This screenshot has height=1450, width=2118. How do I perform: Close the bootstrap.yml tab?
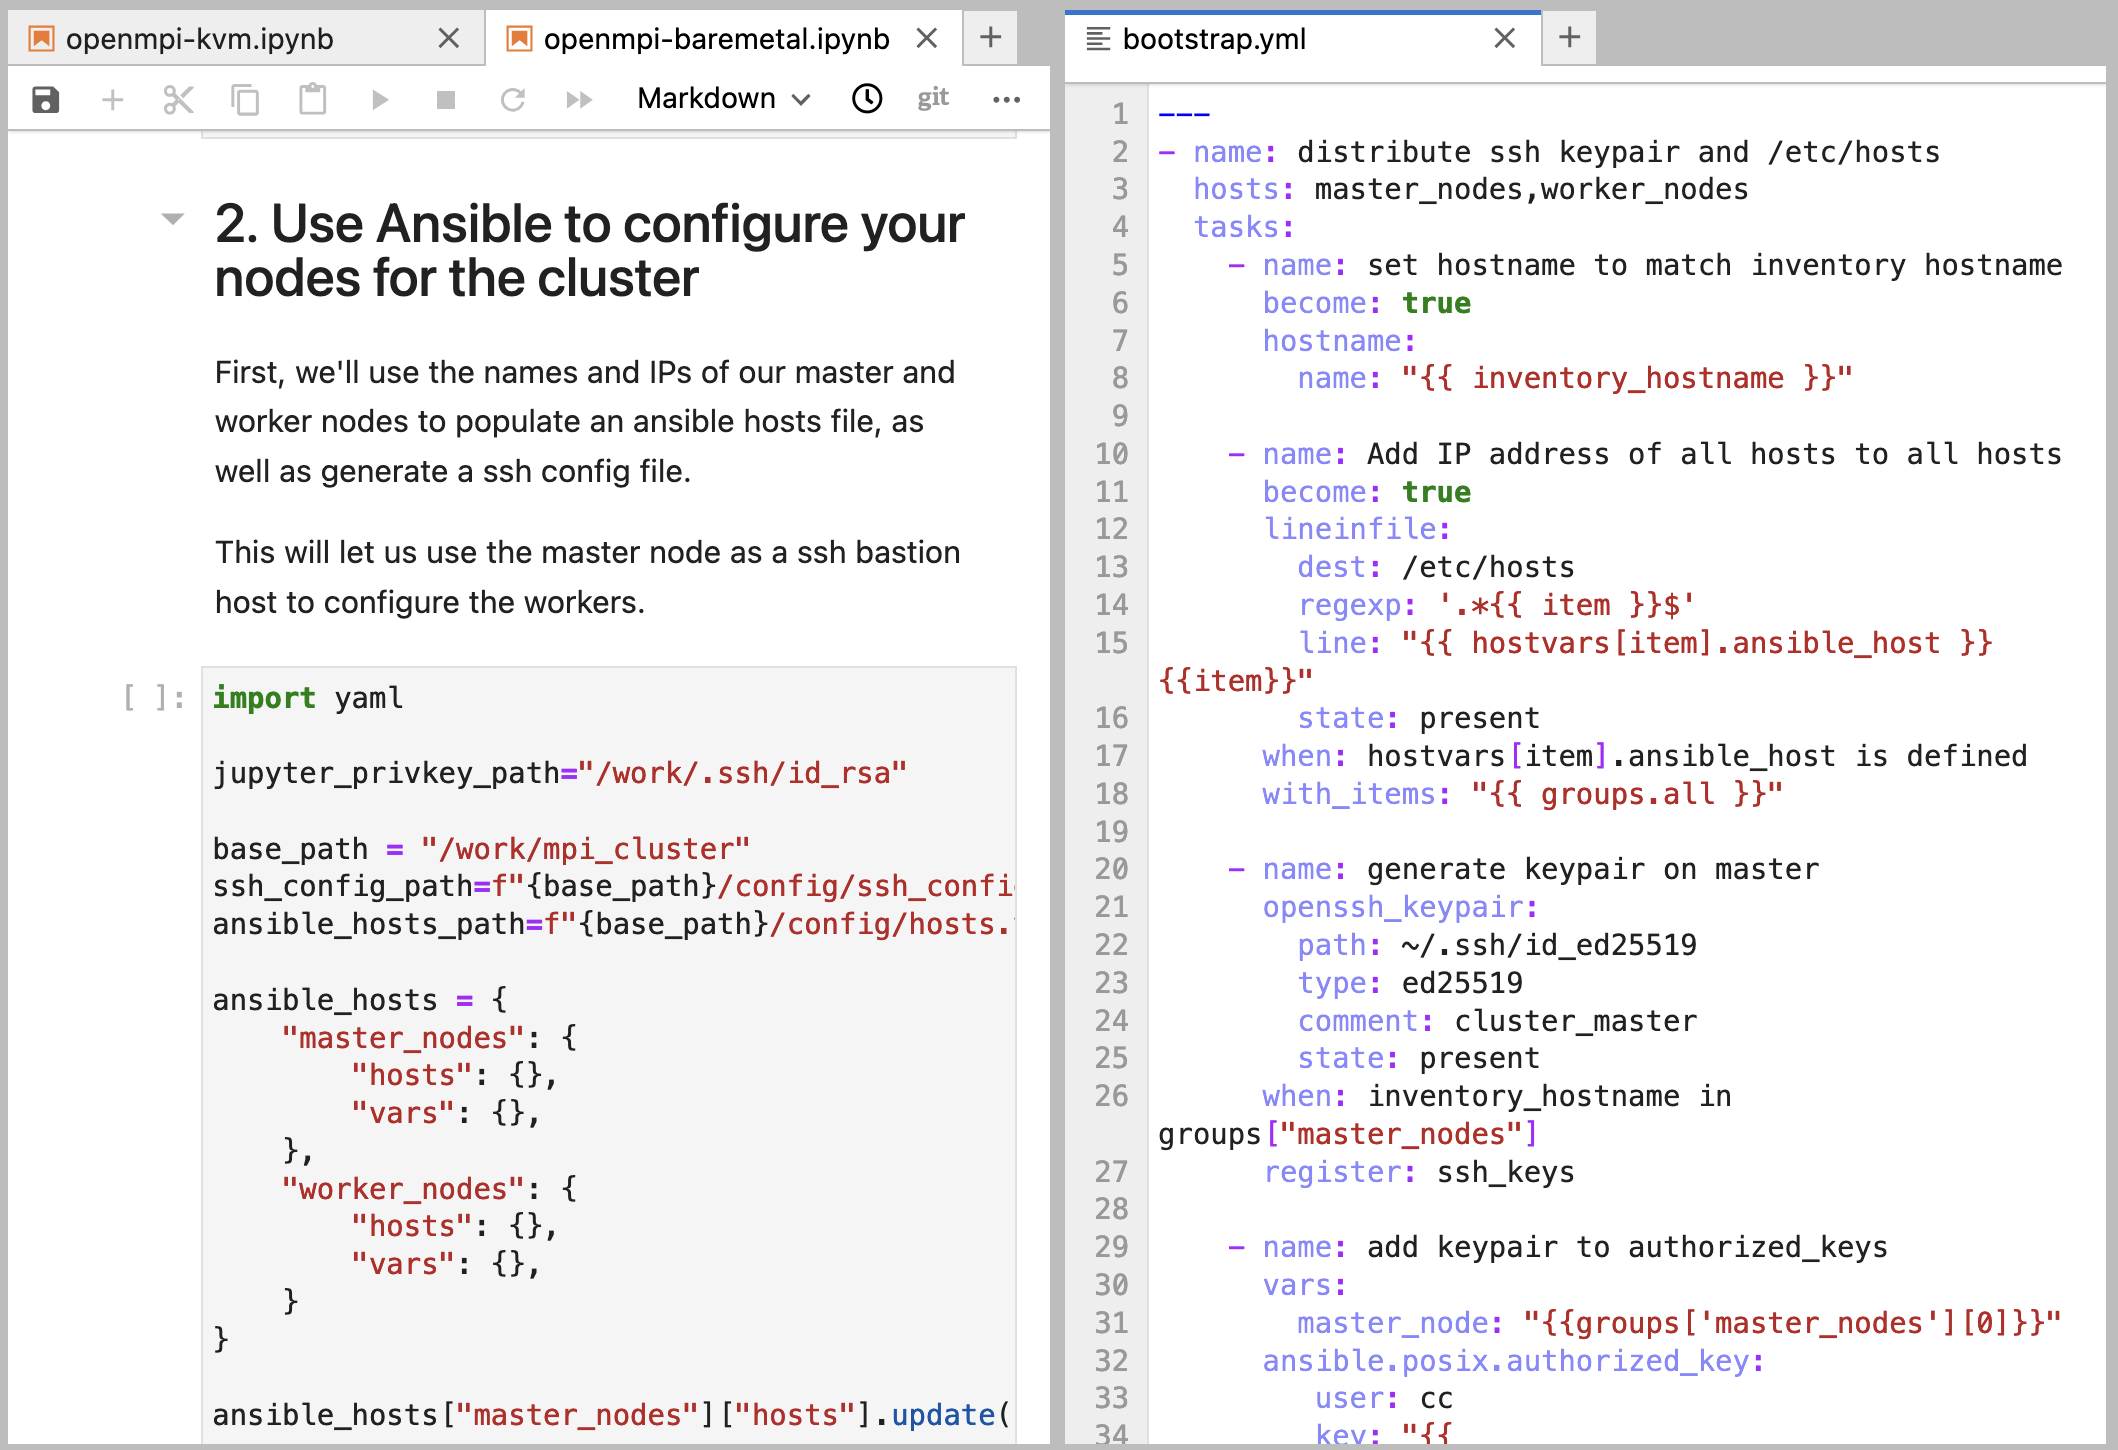[x=1504, y=38]
